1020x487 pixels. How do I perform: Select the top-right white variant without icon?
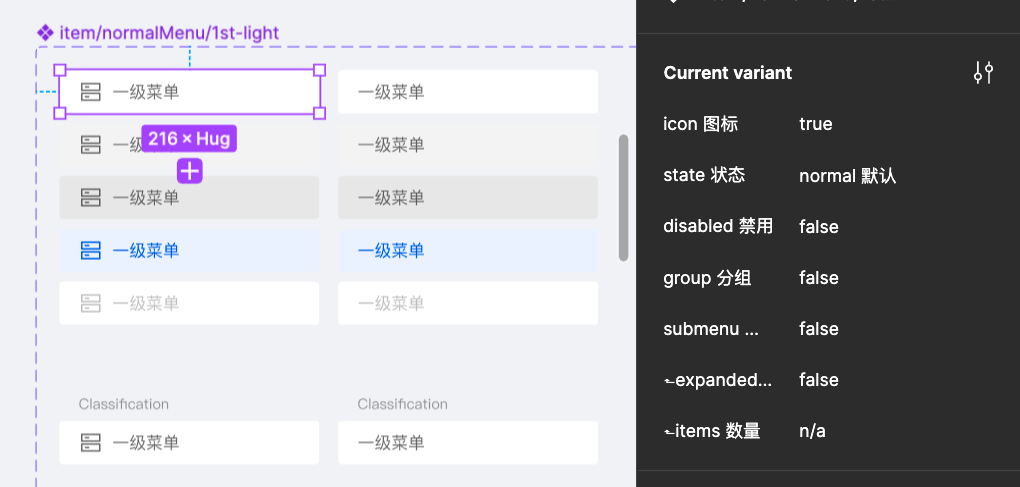[467, 92]
